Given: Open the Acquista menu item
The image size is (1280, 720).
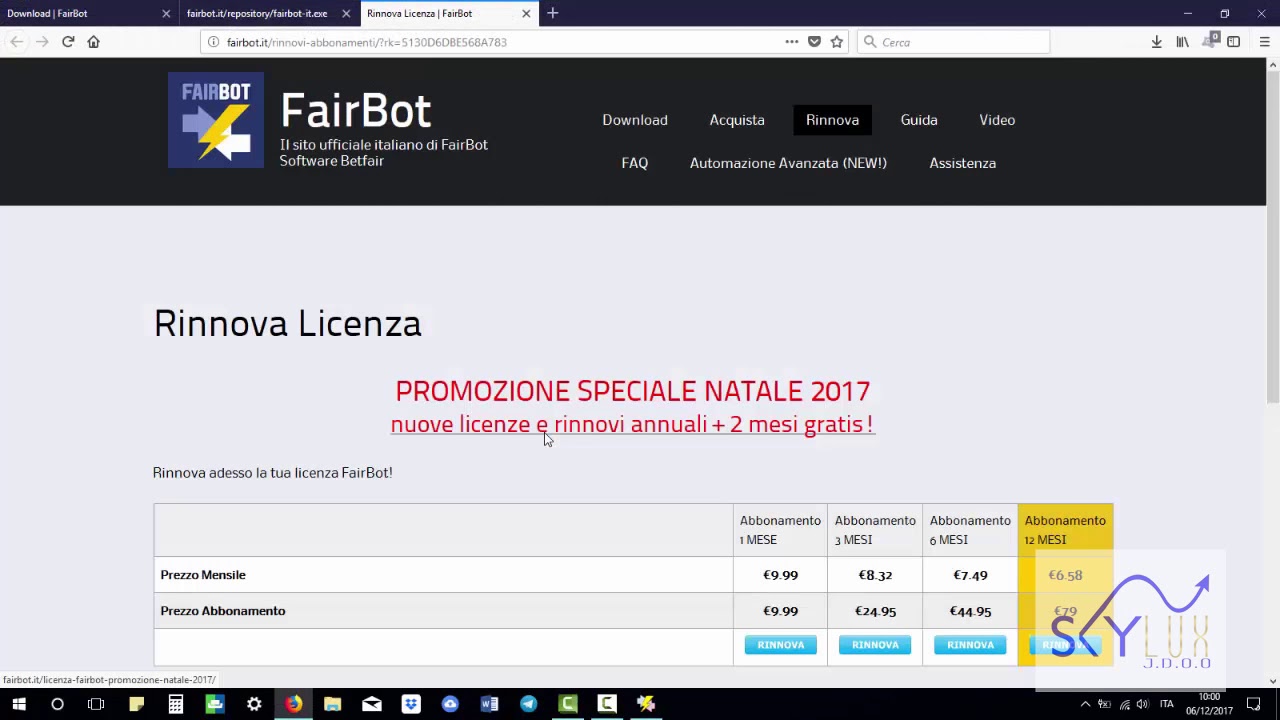Looking at the screenshot, I should (x=737, y=120).
